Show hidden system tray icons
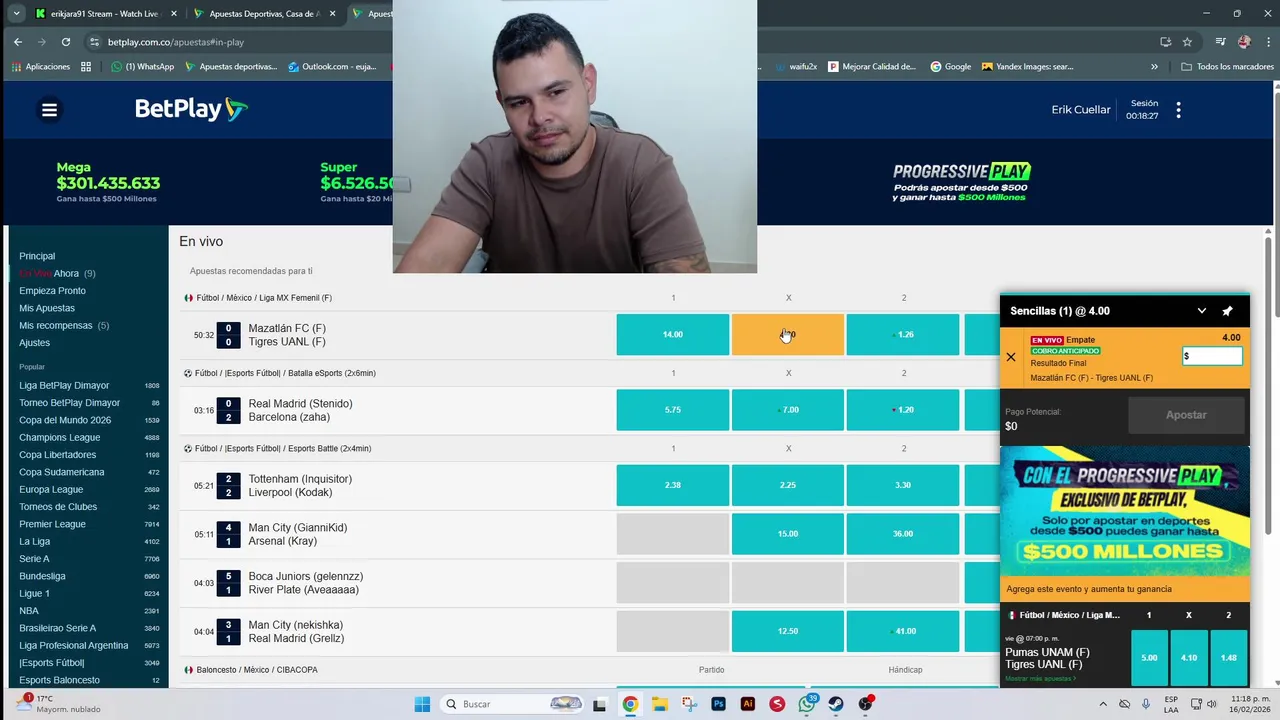 click(1103, 704)
